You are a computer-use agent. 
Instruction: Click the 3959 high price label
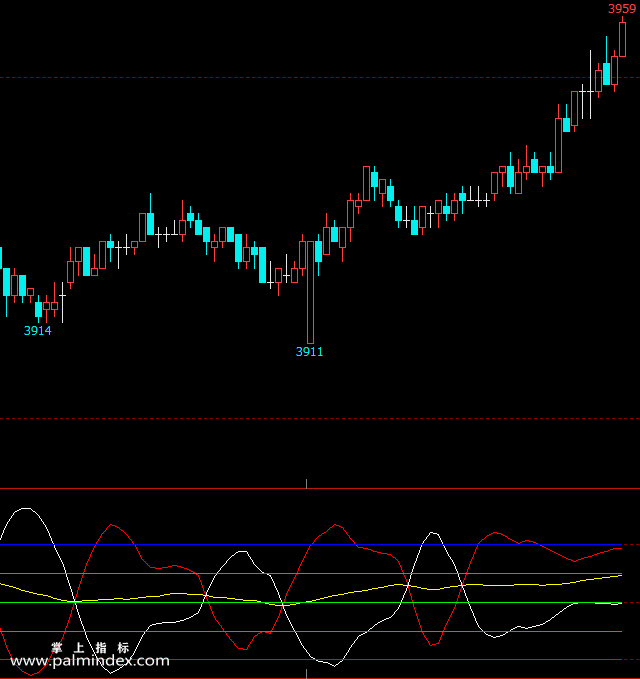pyautogui.click(x=622, y=9)
